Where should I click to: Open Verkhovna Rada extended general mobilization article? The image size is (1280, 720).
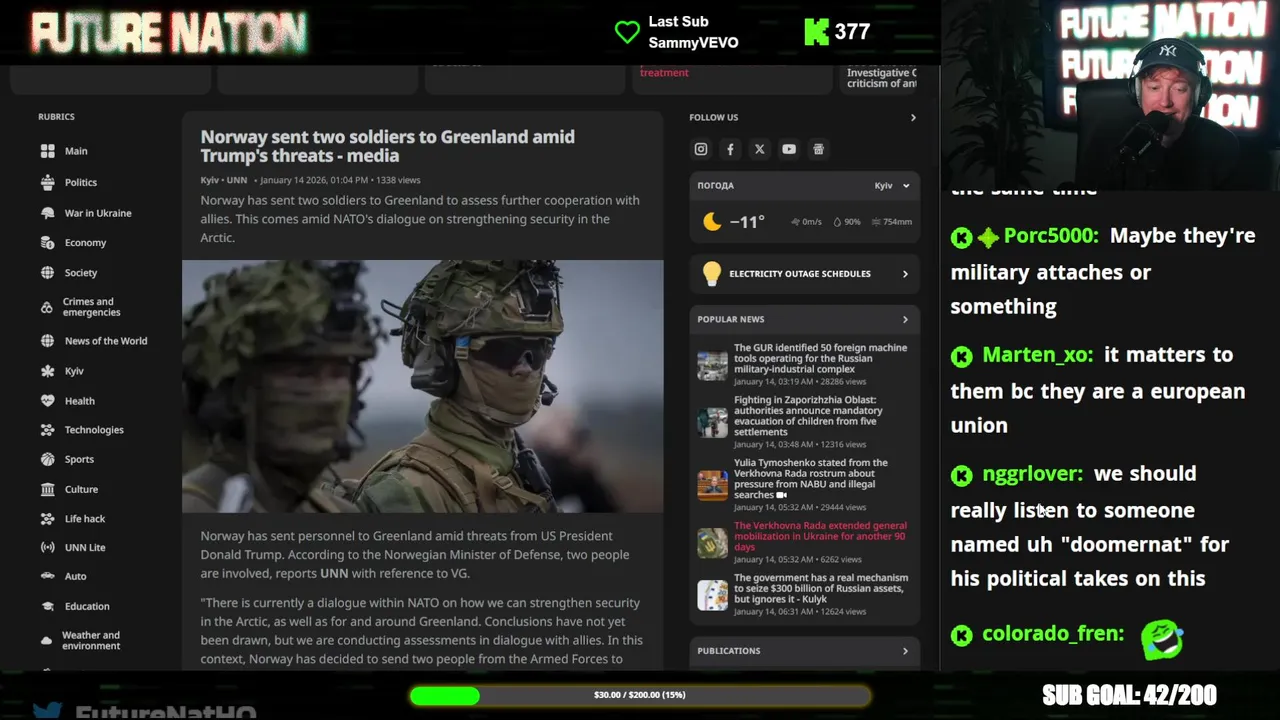click(820, 536)
